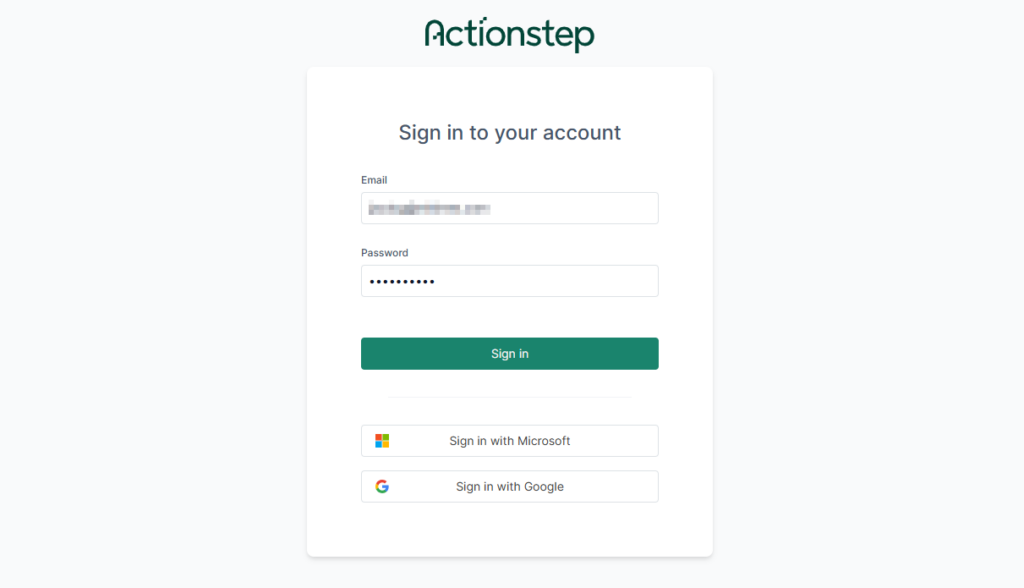Image resolution: width=1024 pixels, height=588 pixels.
Task: Click the divider line below Sign in button
Action: coord(509,397)
